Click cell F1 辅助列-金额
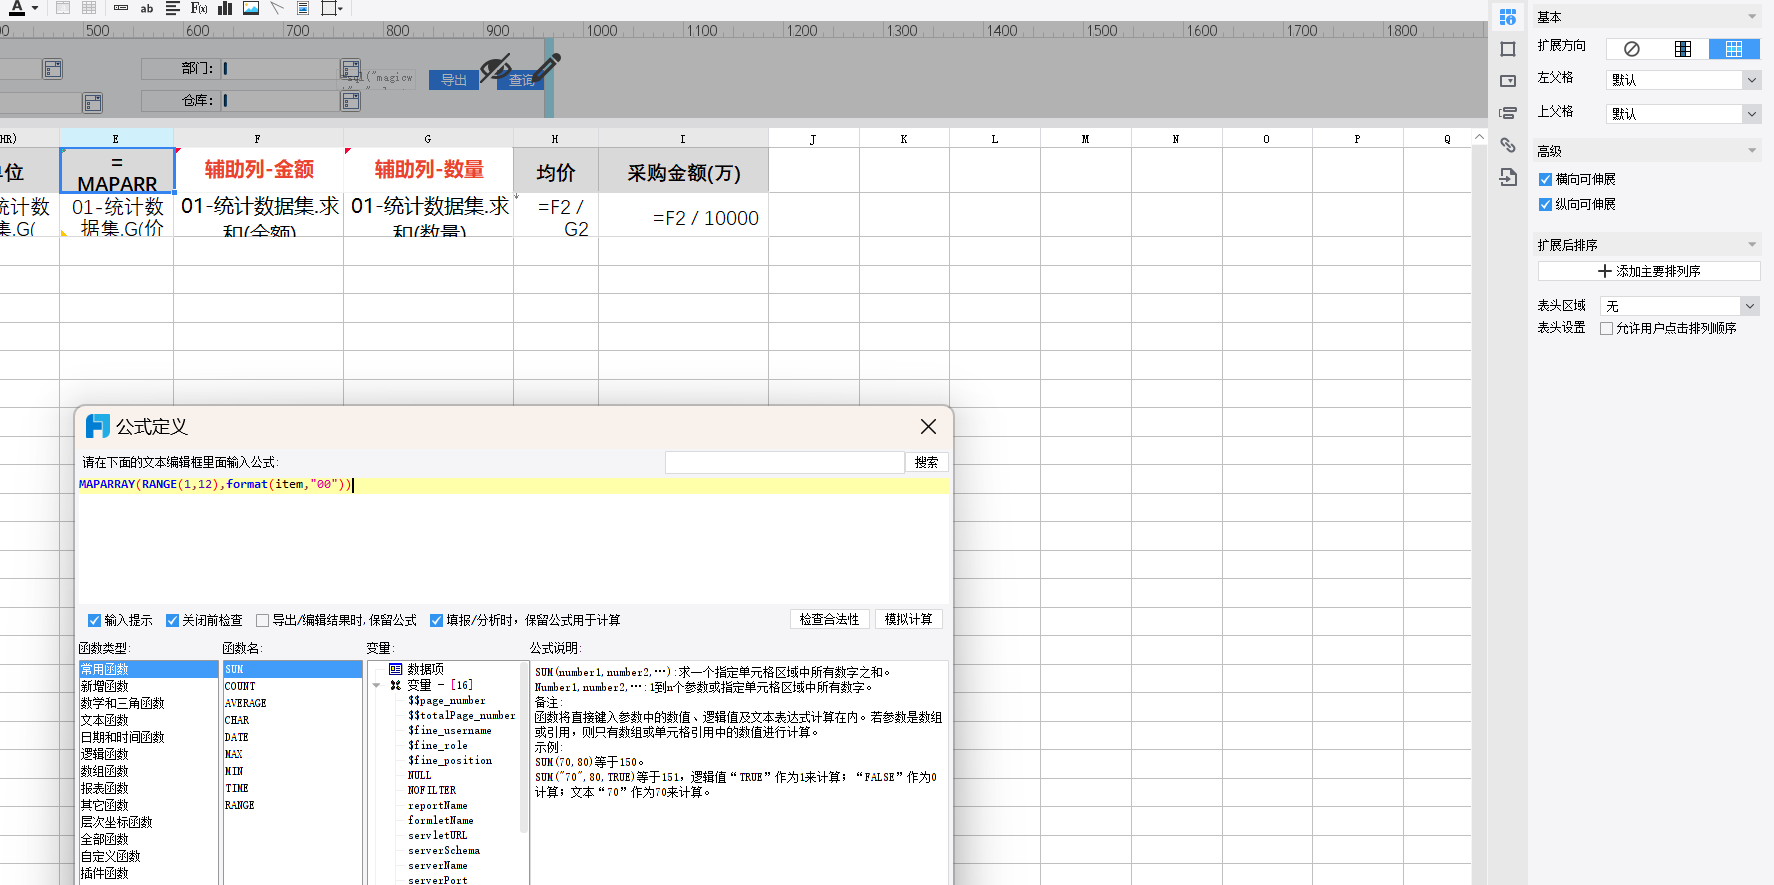The height and width of the screenshot is (885, 1774). pos(259,170)
